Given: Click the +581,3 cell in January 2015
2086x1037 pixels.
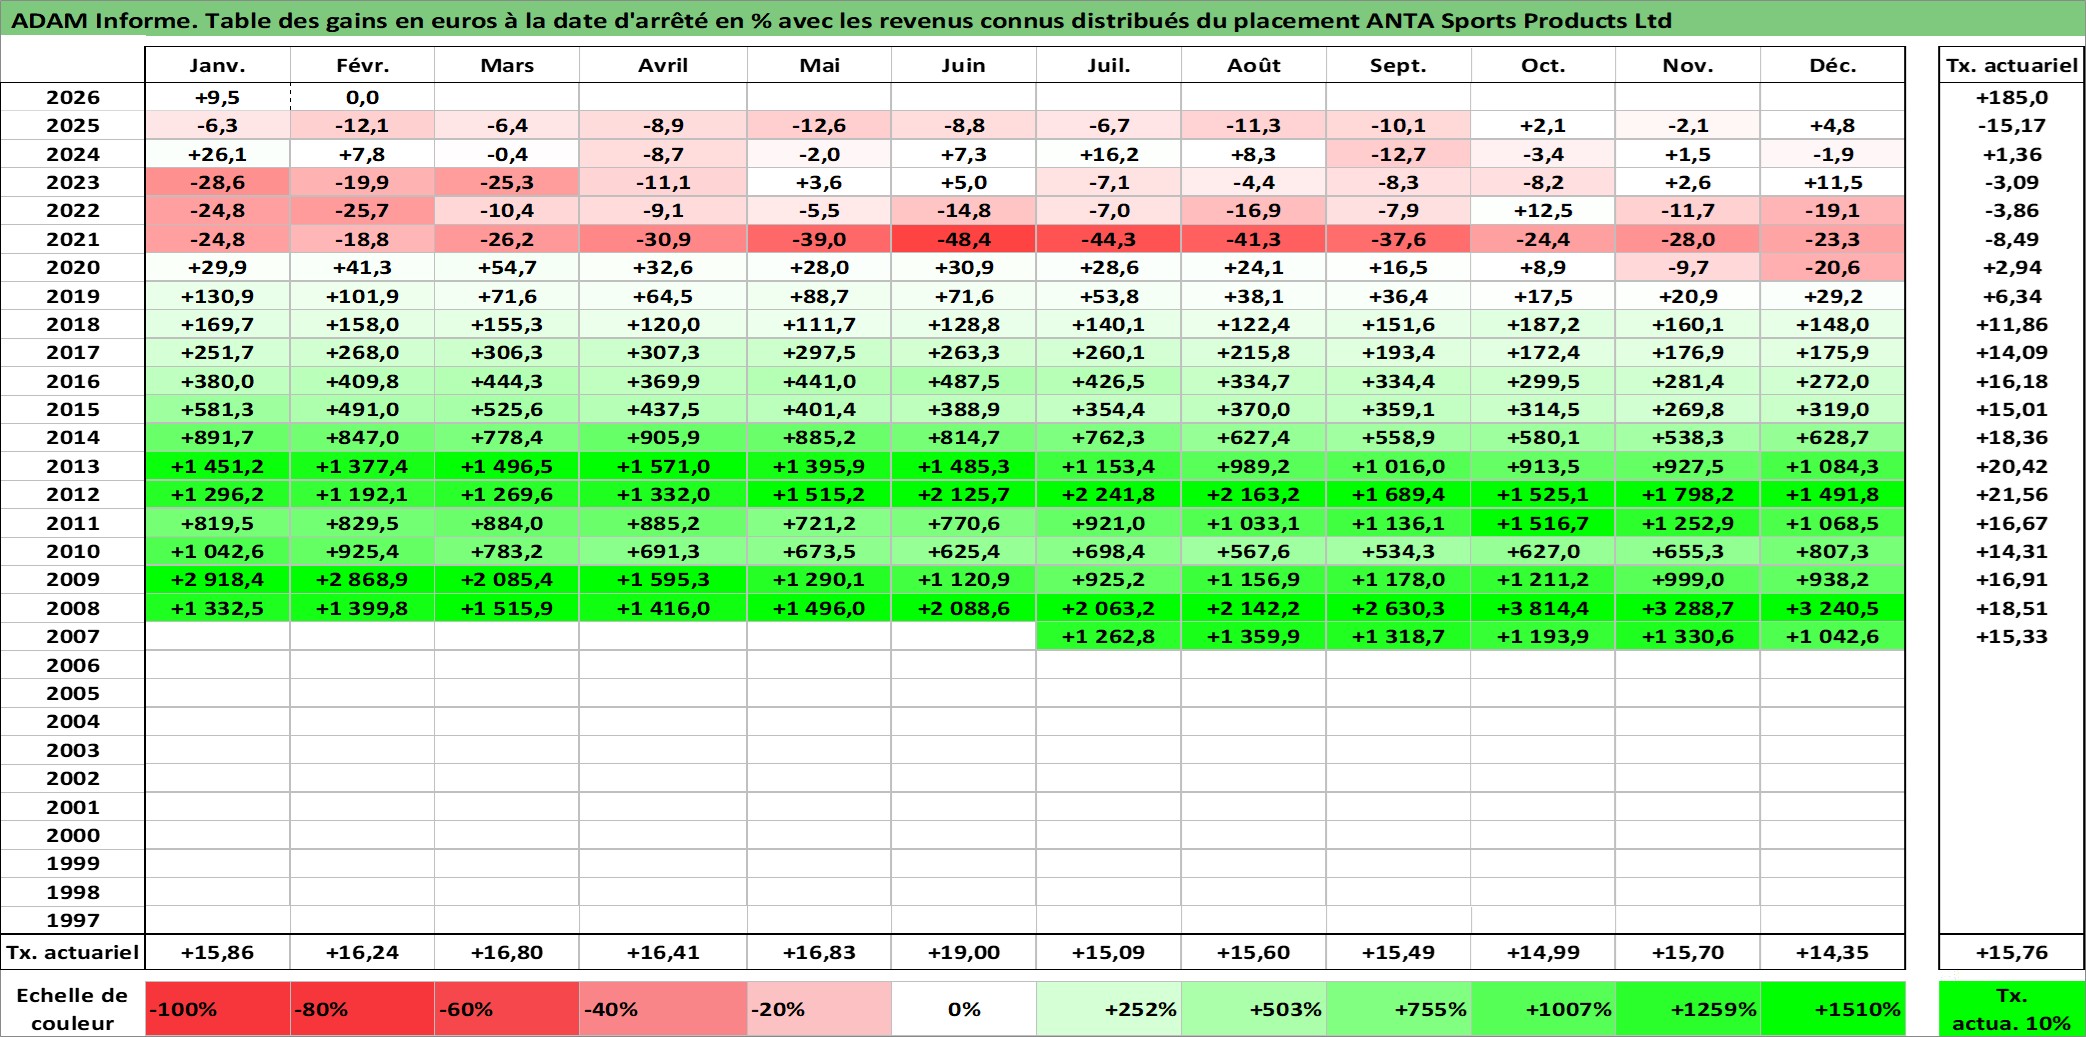Looking at the screenshot, I should pos(218,409).
